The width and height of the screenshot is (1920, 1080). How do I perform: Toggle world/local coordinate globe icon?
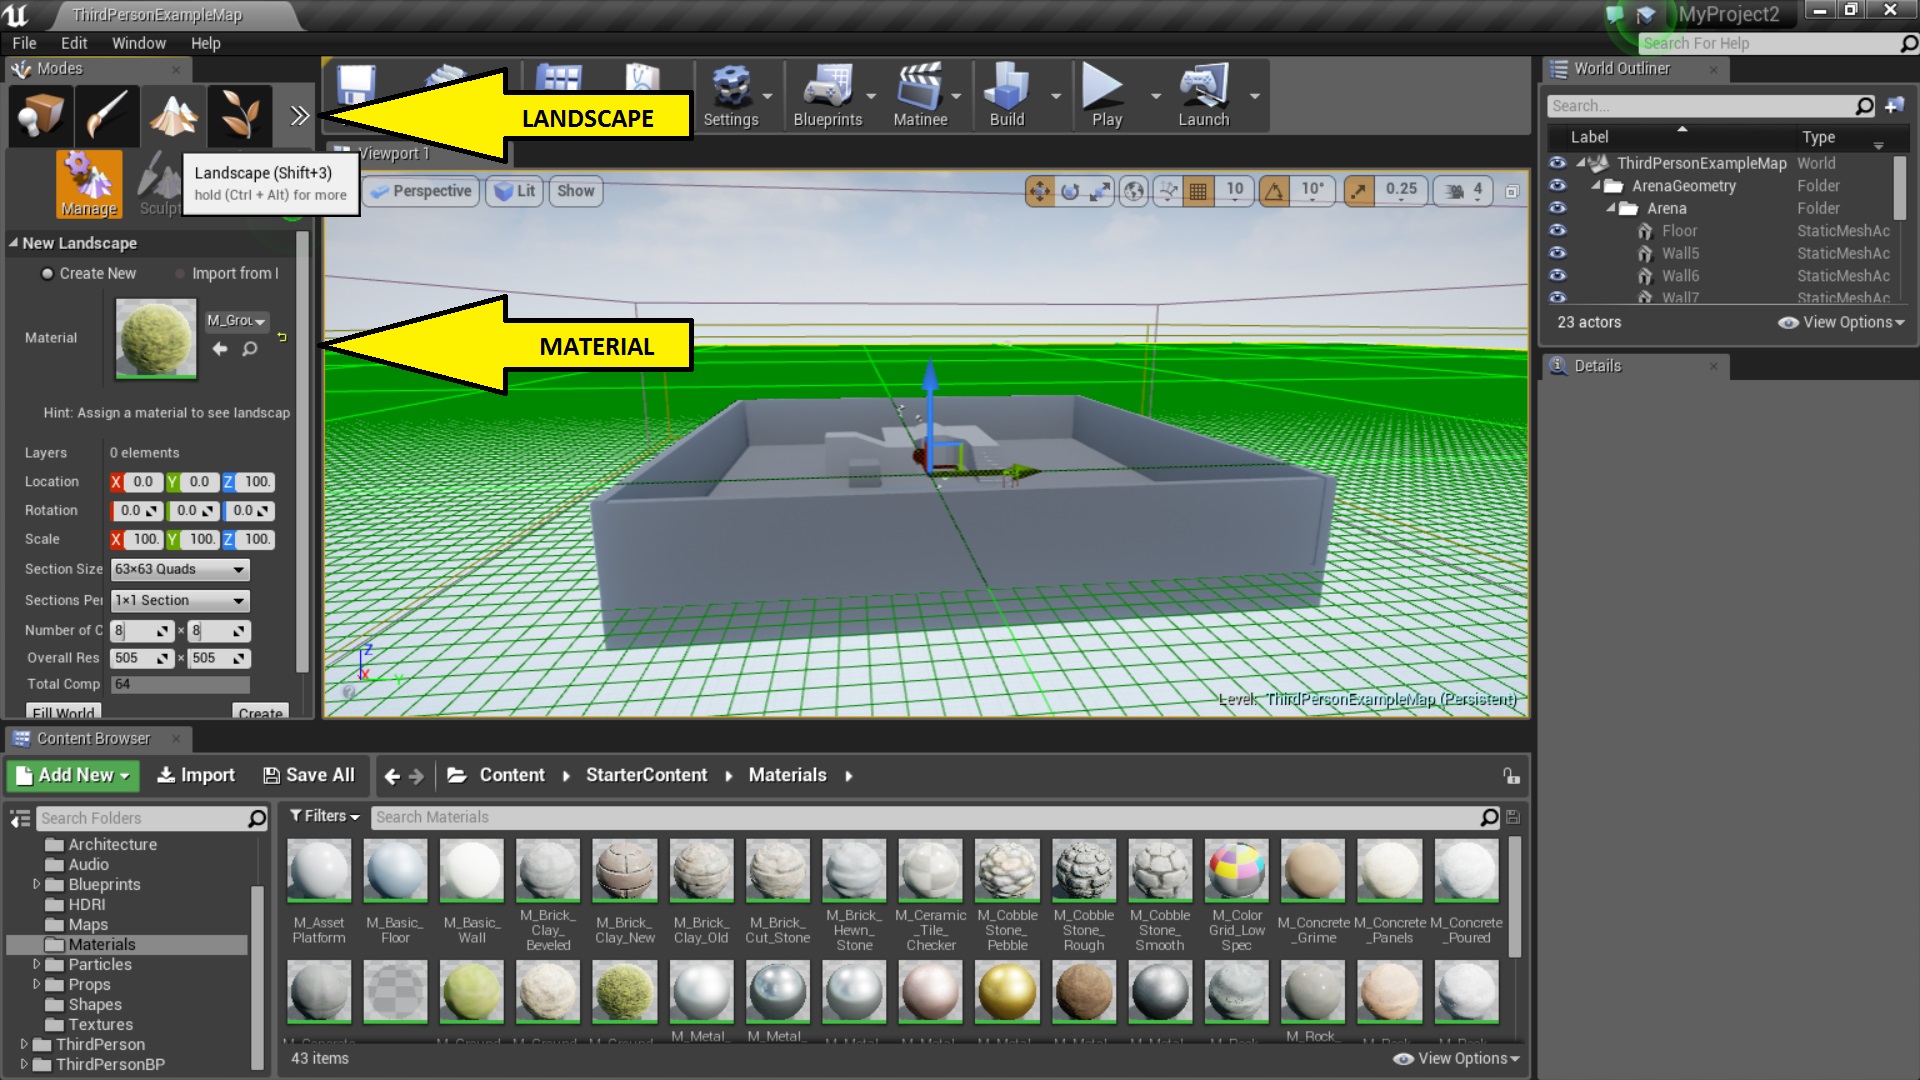[x=1134, y=191]
